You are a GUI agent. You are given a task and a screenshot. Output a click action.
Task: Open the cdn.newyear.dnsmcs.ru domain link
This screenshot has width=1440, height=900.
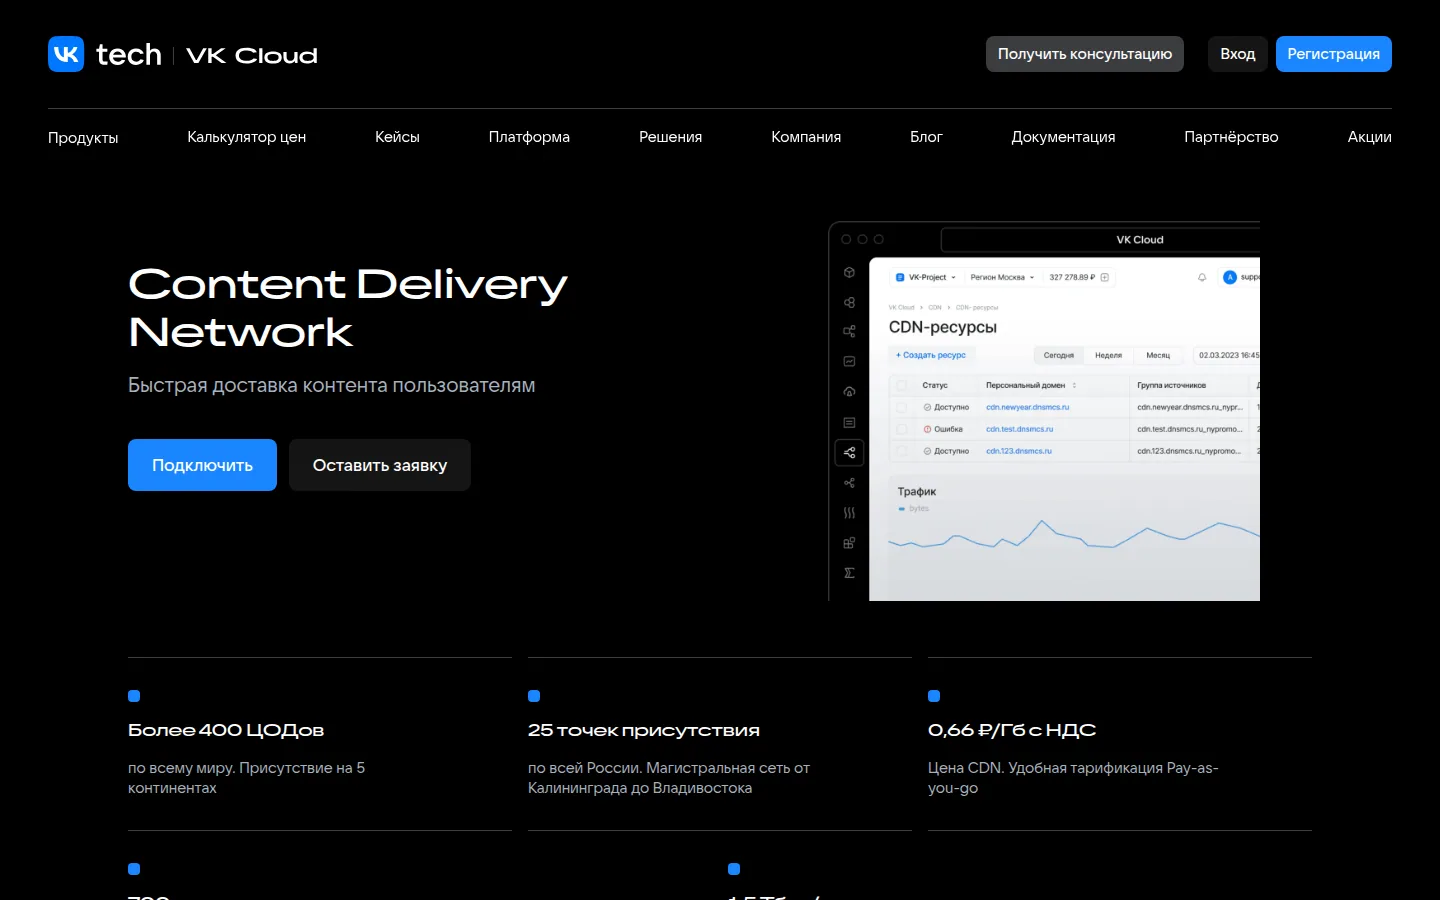1027,407
